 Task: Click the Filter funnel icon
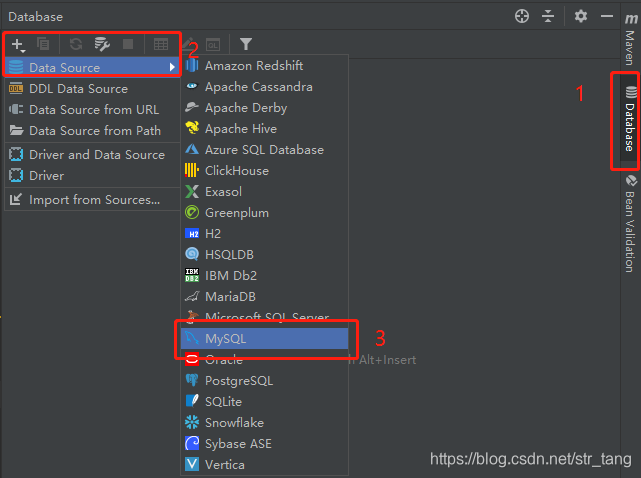(x=246, y=44)
